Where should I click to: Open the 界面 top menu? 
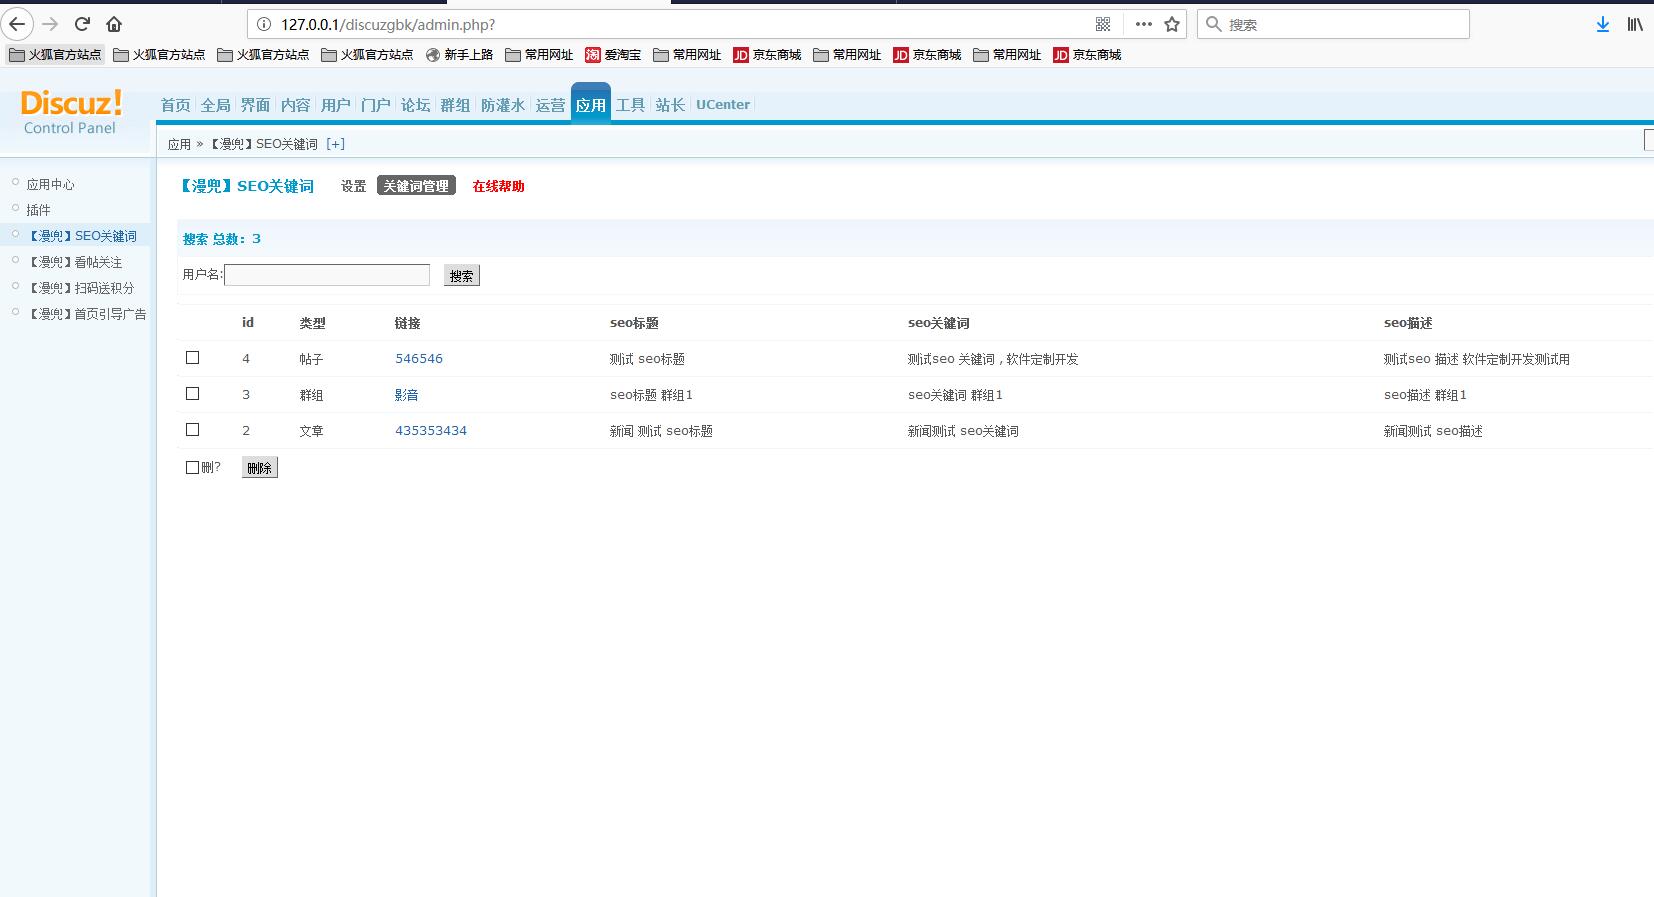pos(255,105)
